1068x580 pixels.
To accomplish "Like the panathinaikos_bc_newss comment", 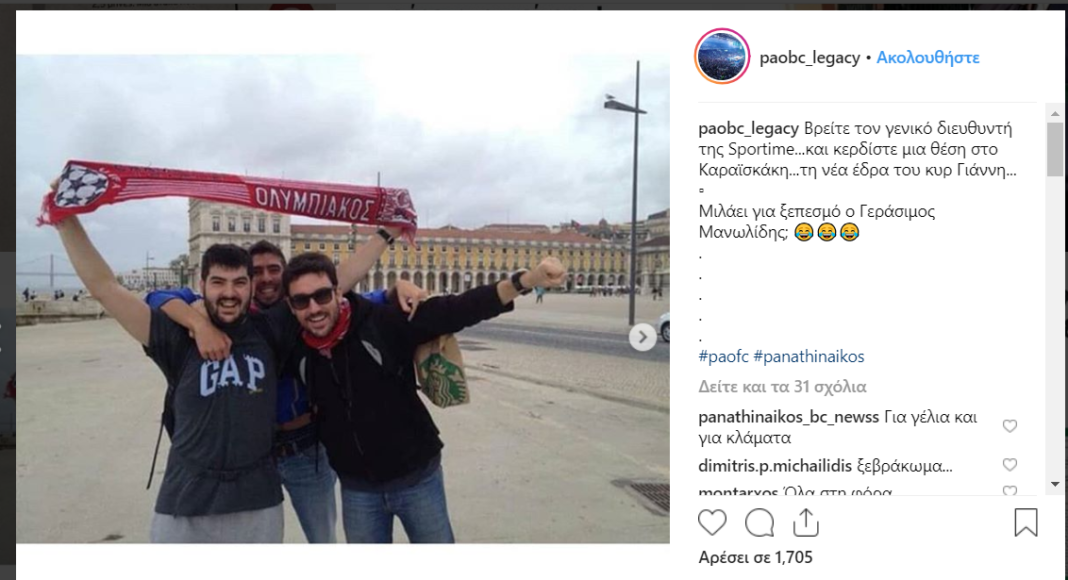I will pyautogui.click(x=1009, y=426).
